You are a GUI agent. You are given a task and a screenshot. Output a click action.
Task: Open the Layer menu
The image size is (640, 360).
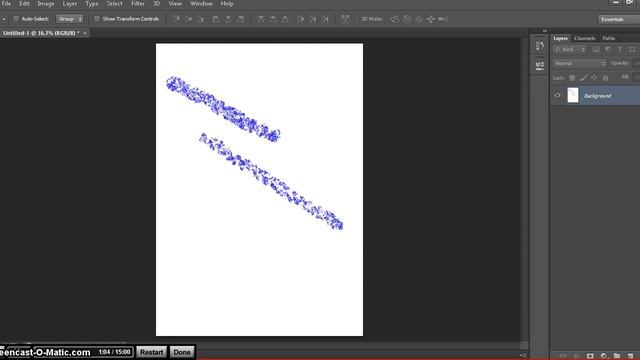(x=69, y=4)
